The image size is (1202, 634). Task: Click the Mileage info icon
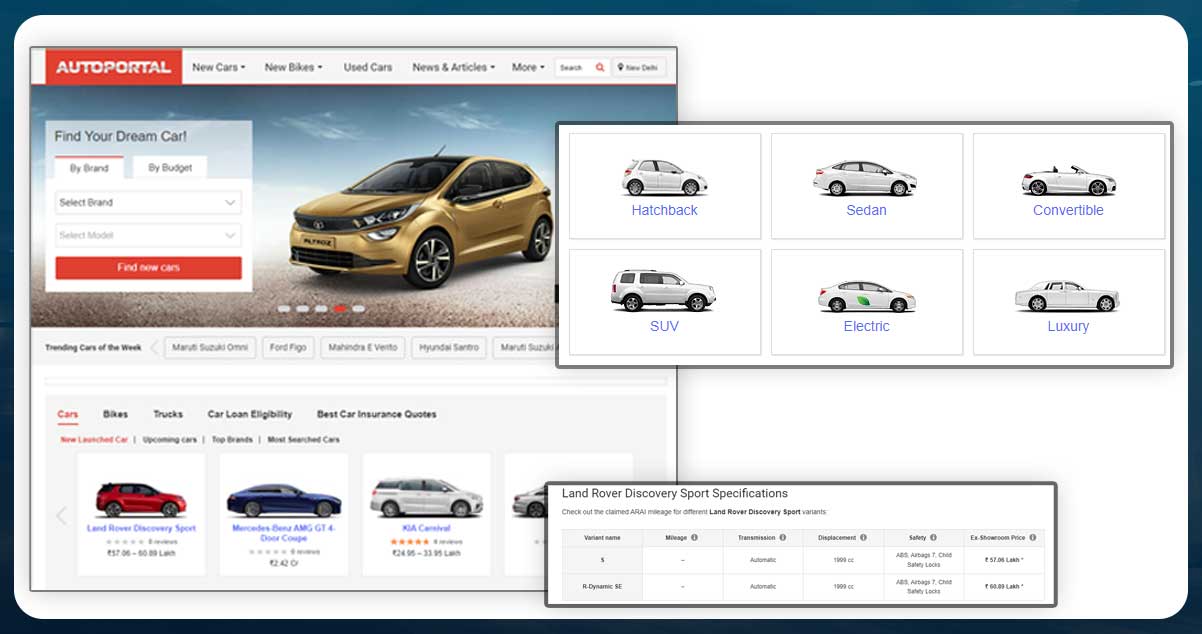(x=694, y=537)
